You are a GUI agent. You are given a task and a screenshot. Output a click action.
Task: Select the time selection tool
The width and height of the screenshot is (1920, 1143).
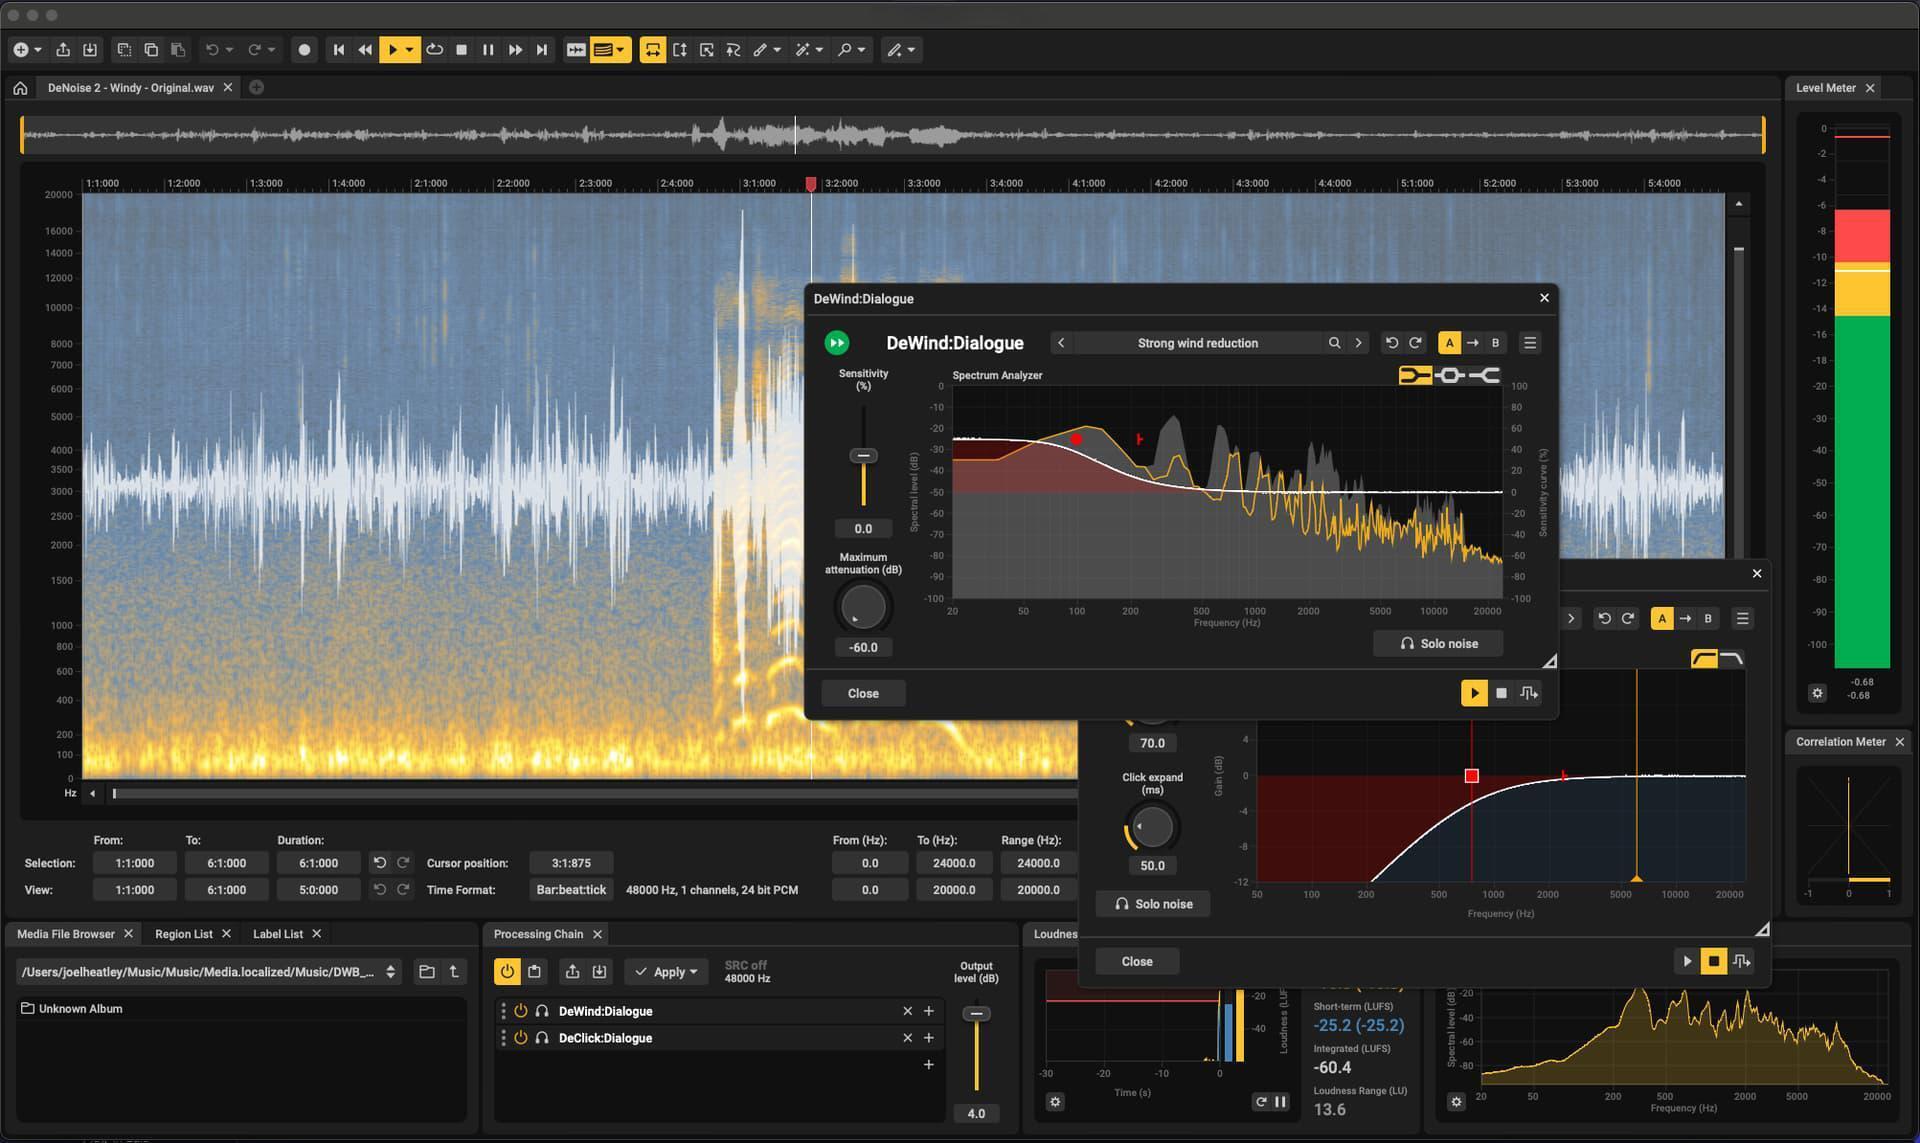tap(653, 49)
